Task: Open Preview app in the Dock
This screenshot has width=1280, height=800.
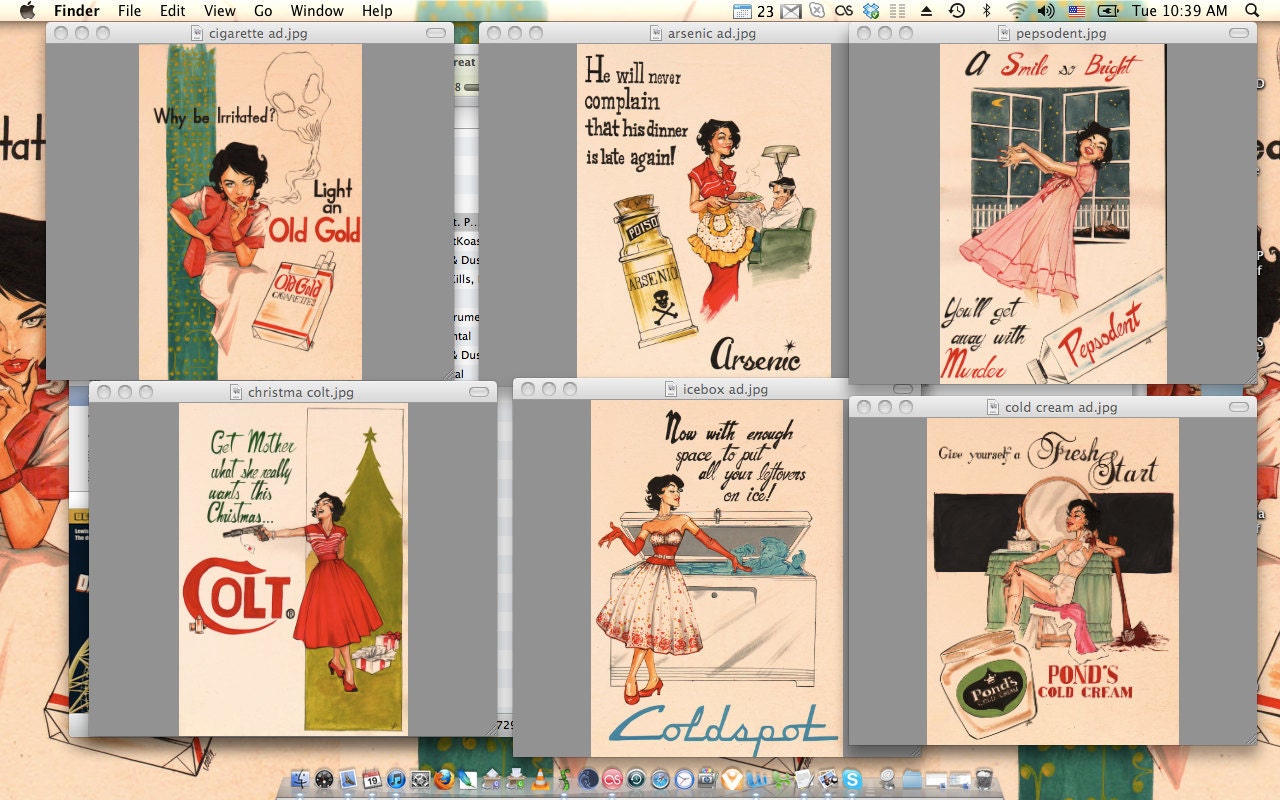Action: click(x=827, y=779)
